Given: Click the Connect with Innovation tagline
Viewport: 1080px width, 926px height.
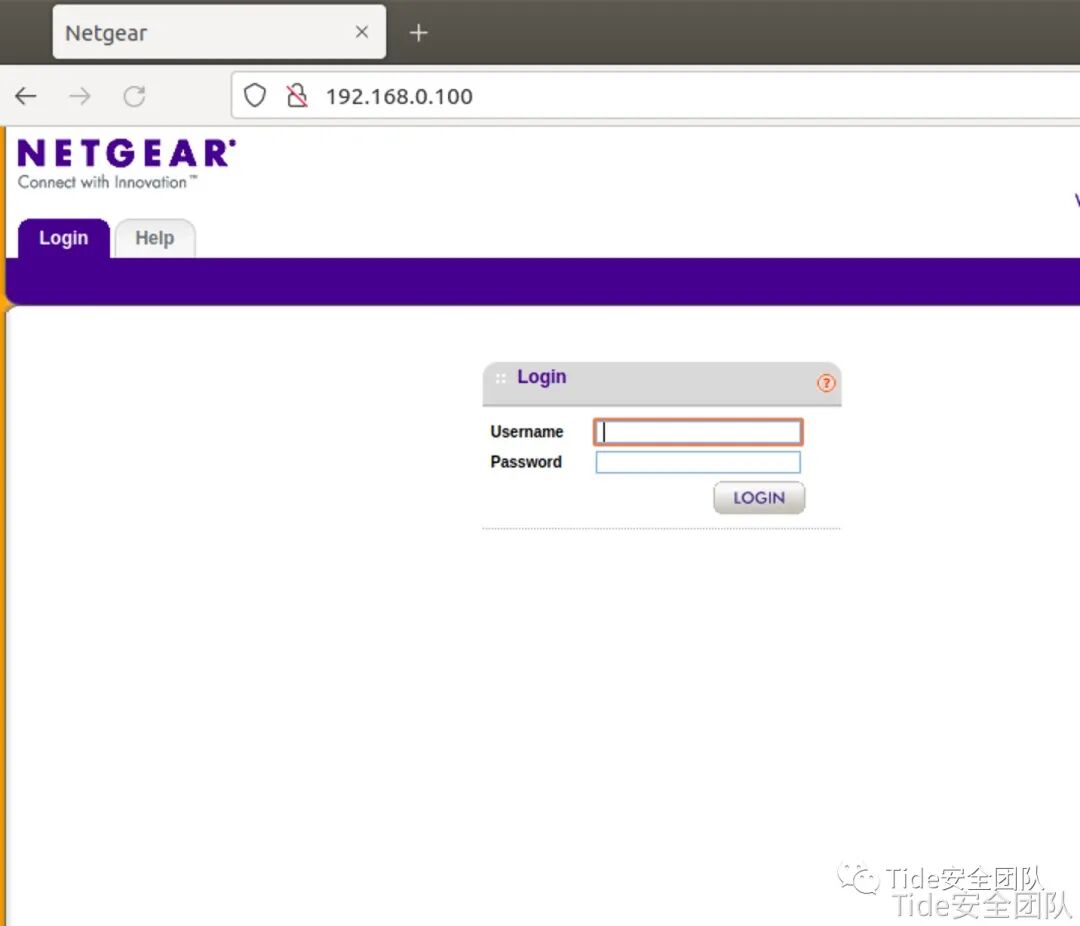Looking at the screenshot, I should point(107,183).
